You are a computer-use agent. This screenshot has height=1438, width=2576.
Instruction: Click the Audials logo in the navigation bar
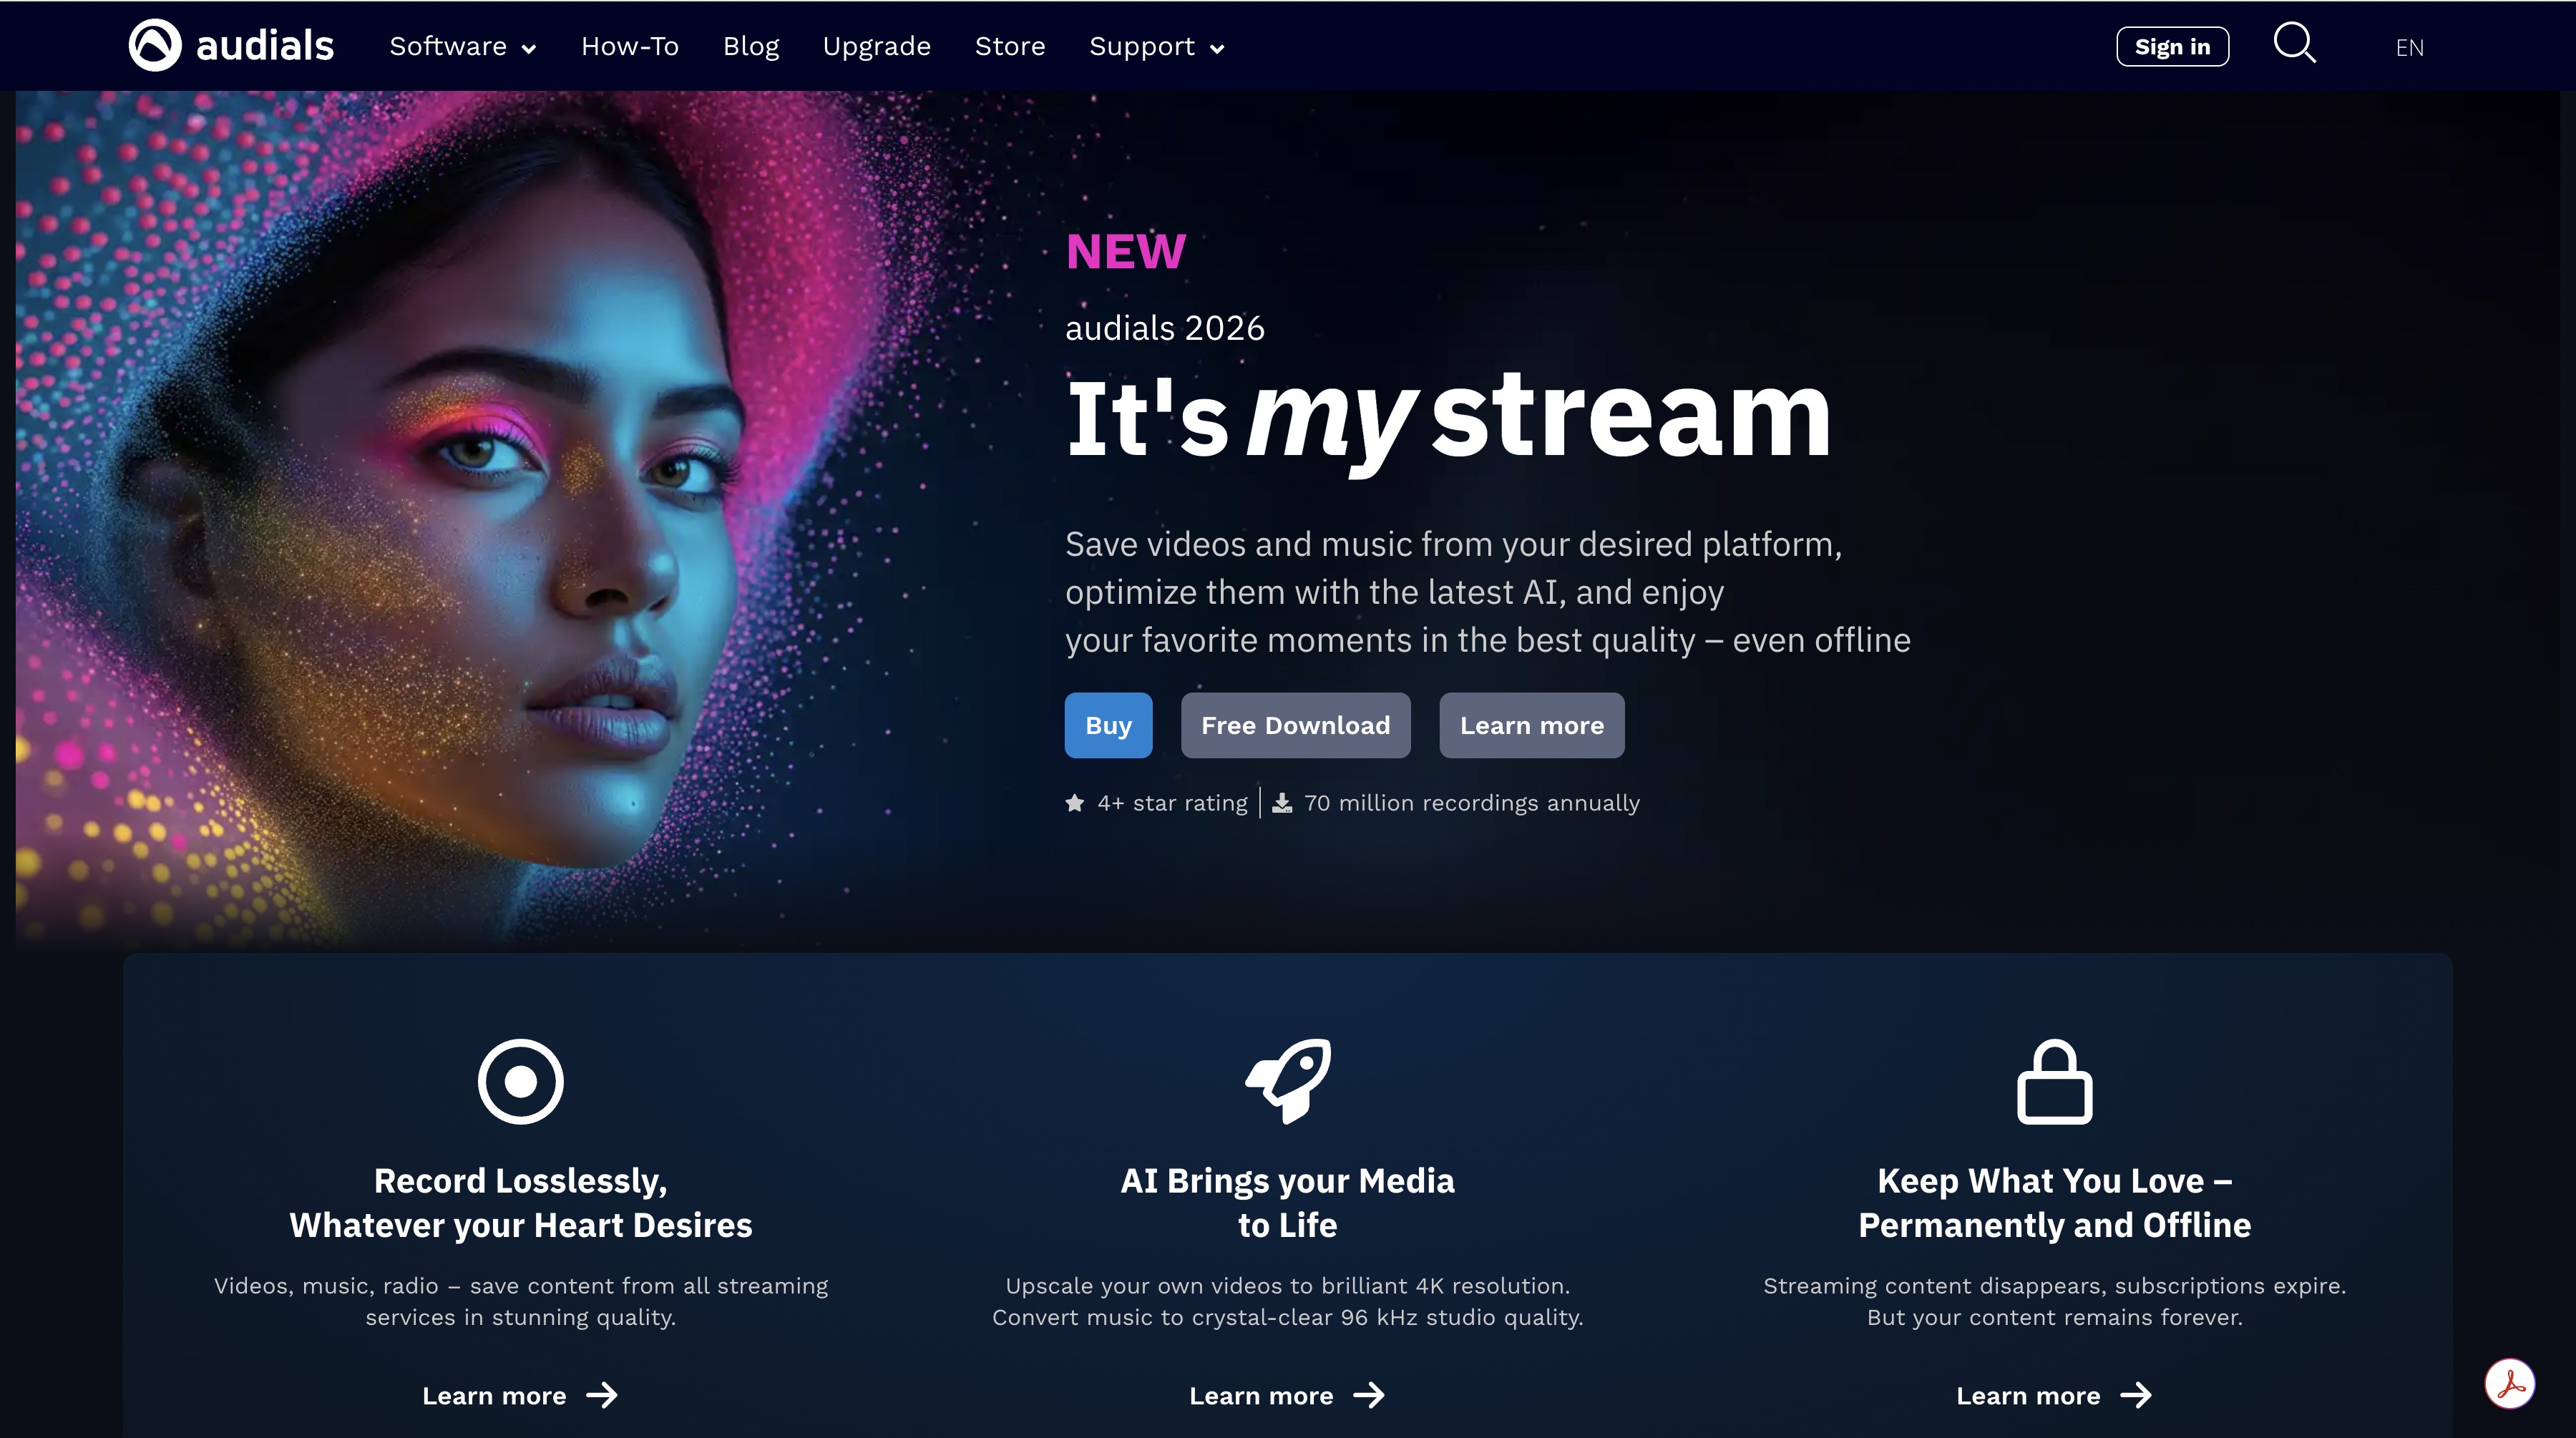coord(230,45)
